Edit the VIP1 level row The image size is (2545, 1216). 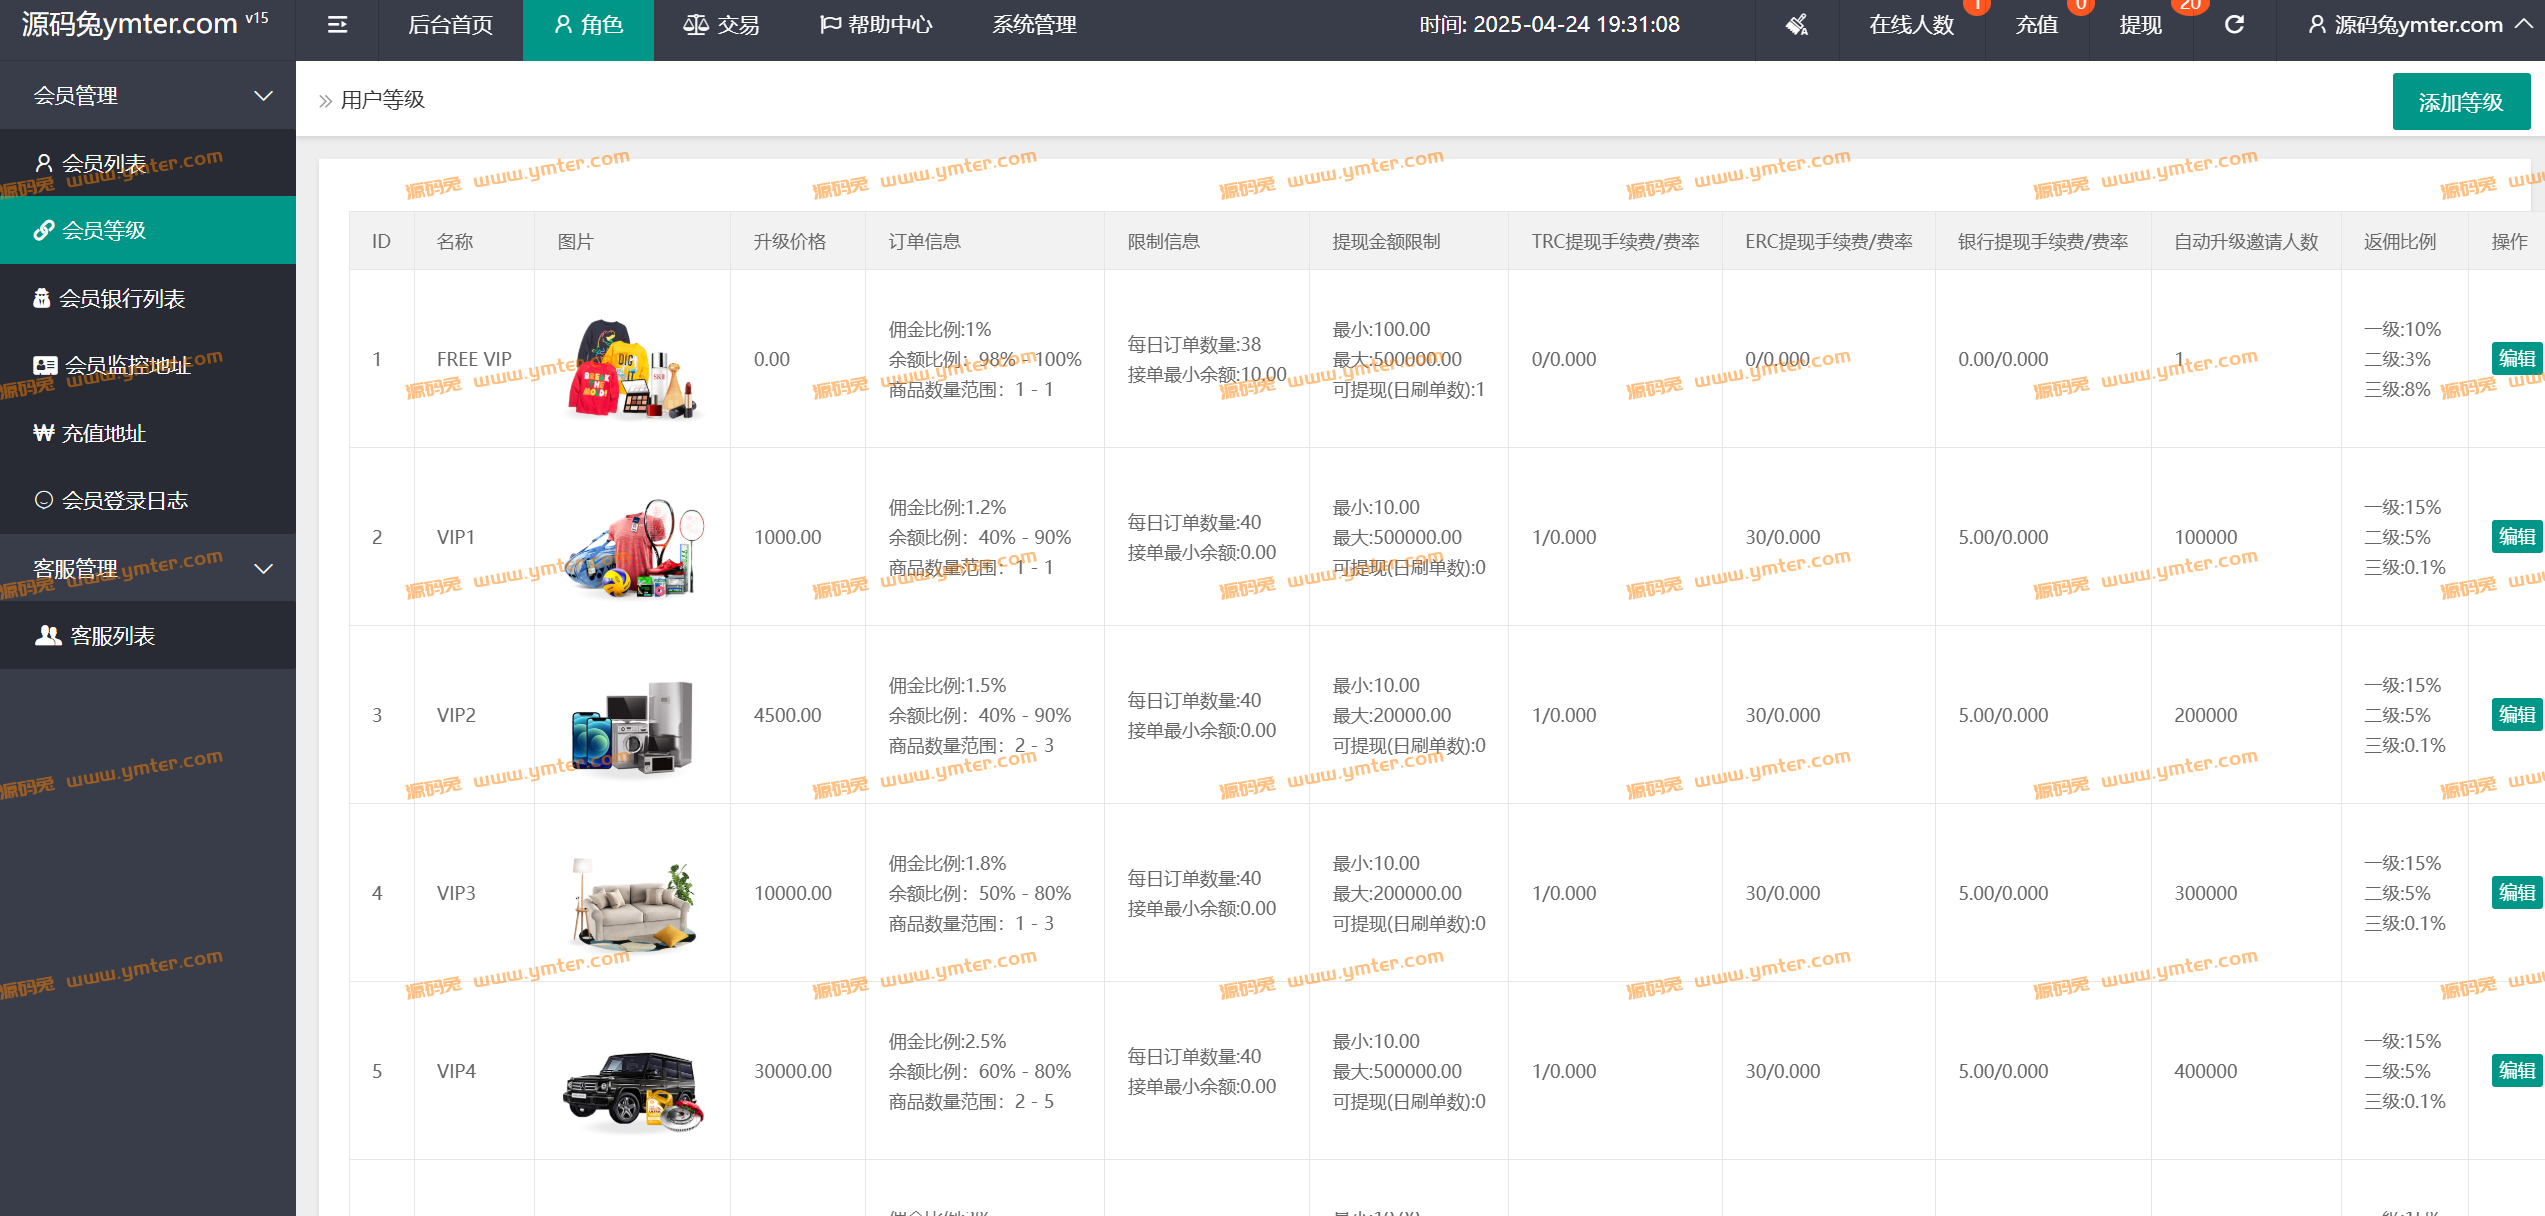[2516, 536]
